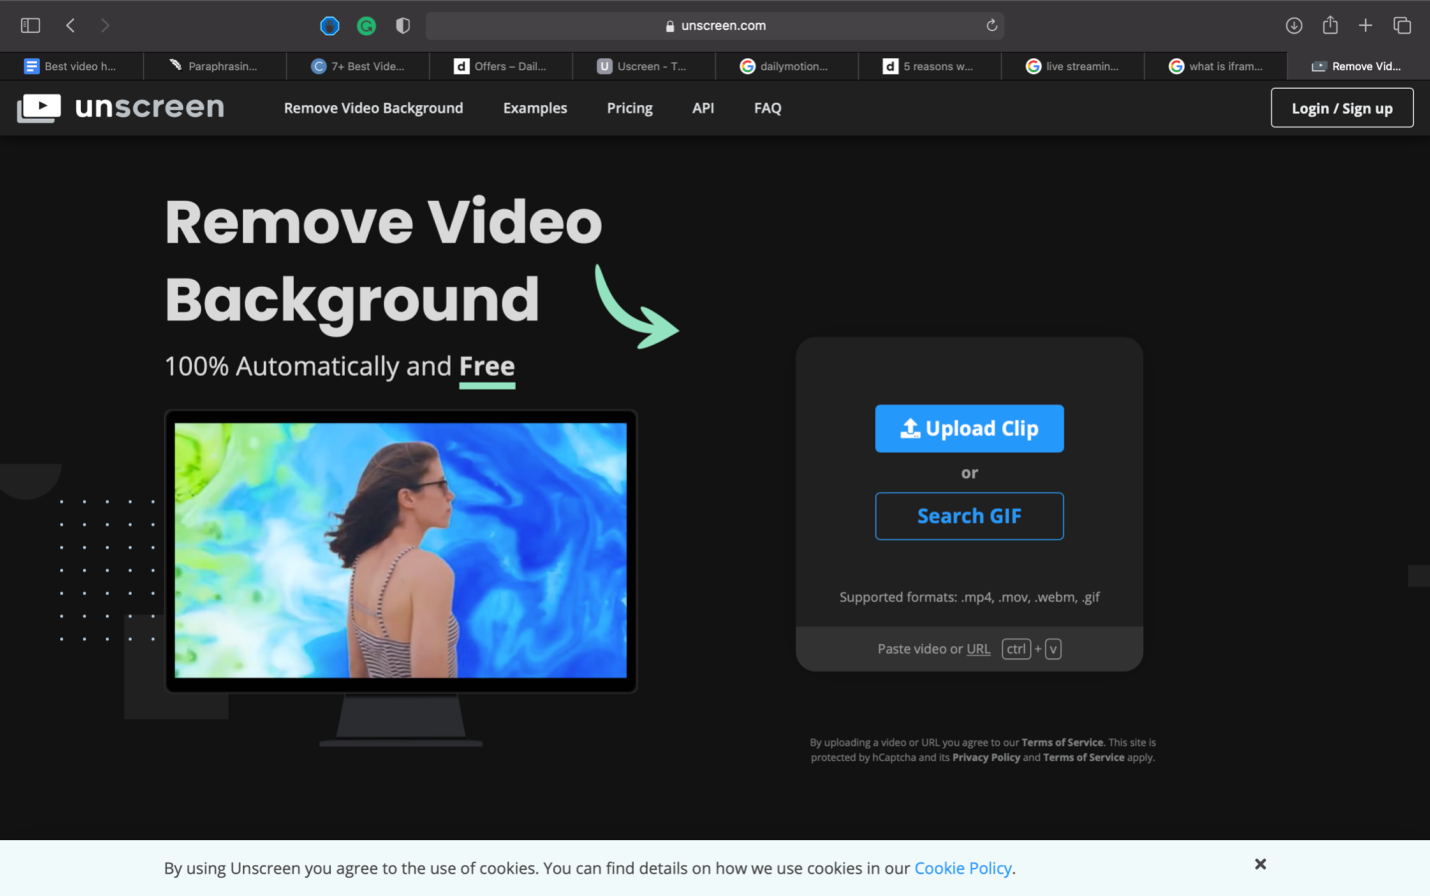Click Login / Sign up button
Screen dimensions: 1430x896
click(x=1342, y=108)
